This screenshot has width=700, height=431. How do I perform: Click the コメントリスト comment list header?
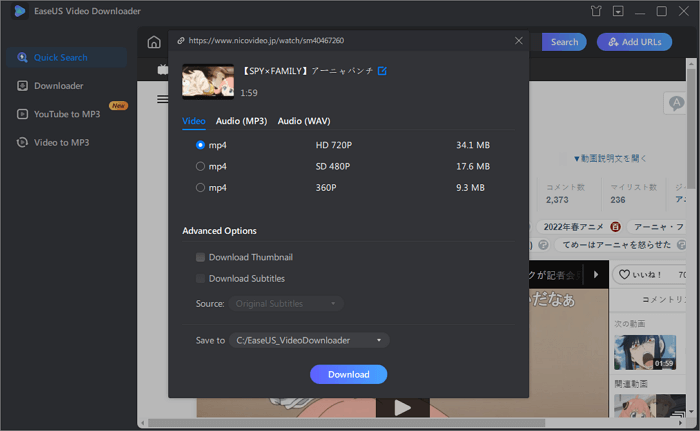click(x=663, y=300)
